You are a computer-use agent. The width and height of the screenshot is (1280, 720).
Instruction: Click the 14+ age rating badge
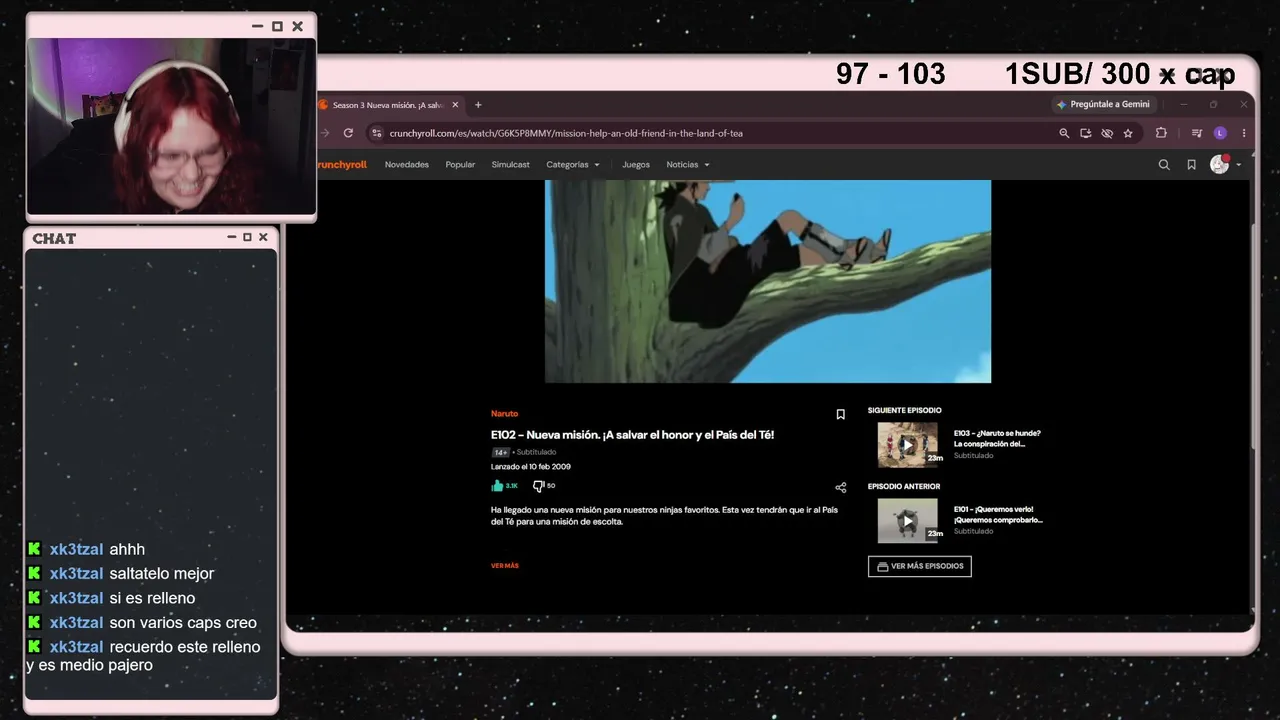(501, 452)
